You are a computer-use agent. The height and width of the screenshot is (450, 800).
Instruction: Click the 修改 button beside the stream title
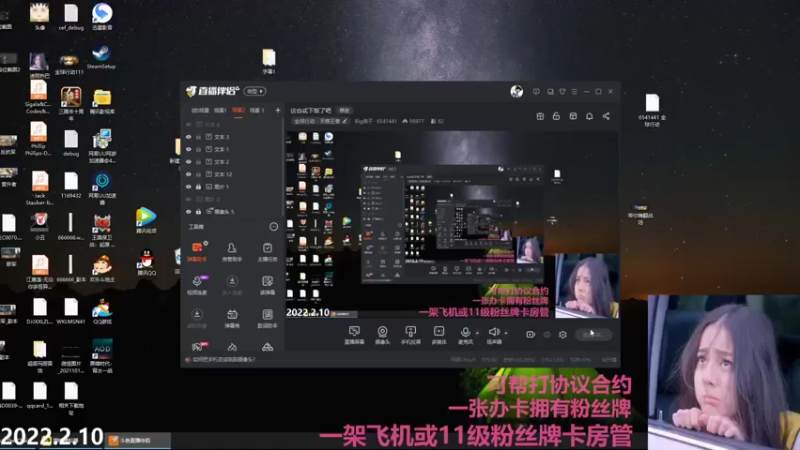344,110
